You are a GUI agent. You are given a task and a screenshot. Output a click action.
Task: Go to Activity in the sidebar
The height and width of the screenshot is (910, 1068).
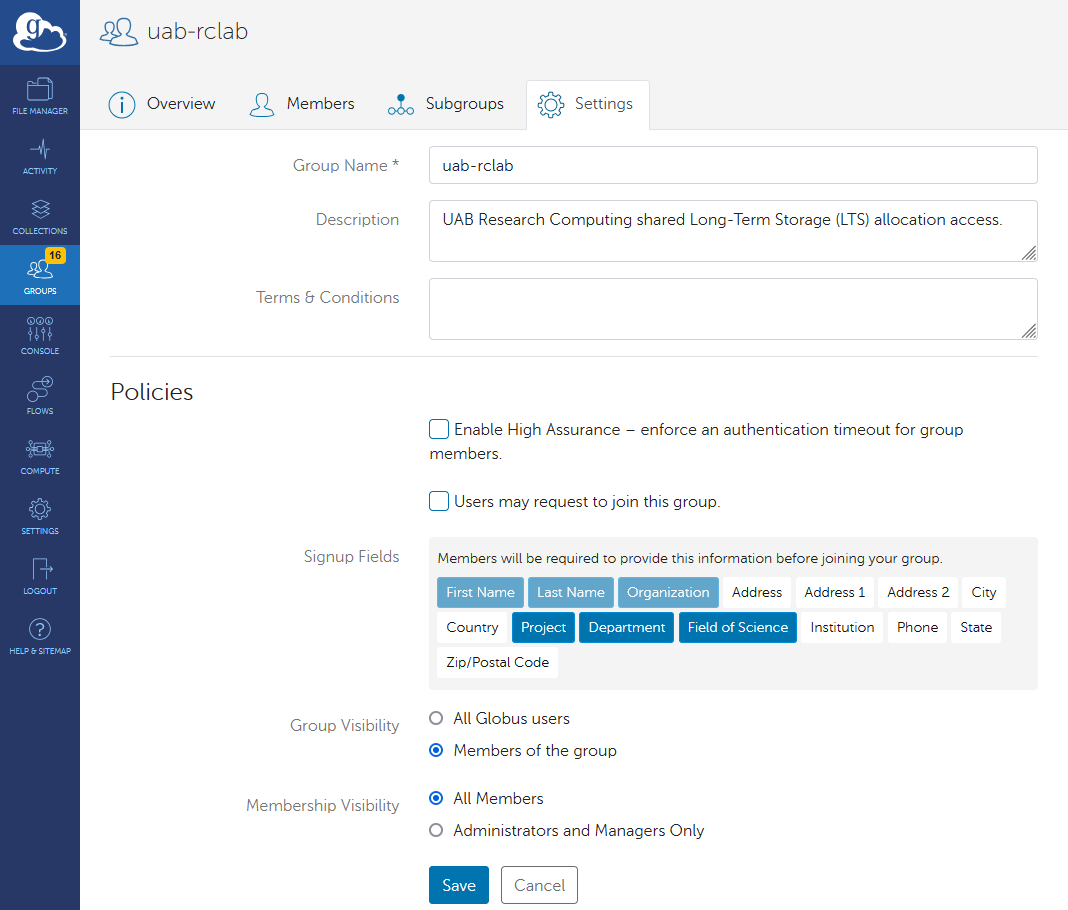pos(40,156)
